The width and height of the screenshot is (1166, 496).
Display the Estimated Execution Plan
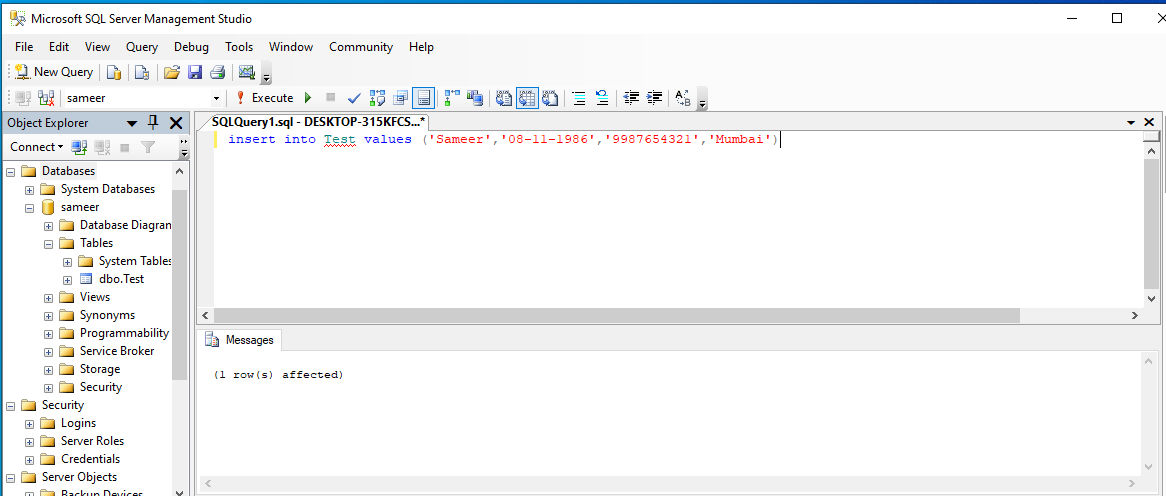coord(377,97)
